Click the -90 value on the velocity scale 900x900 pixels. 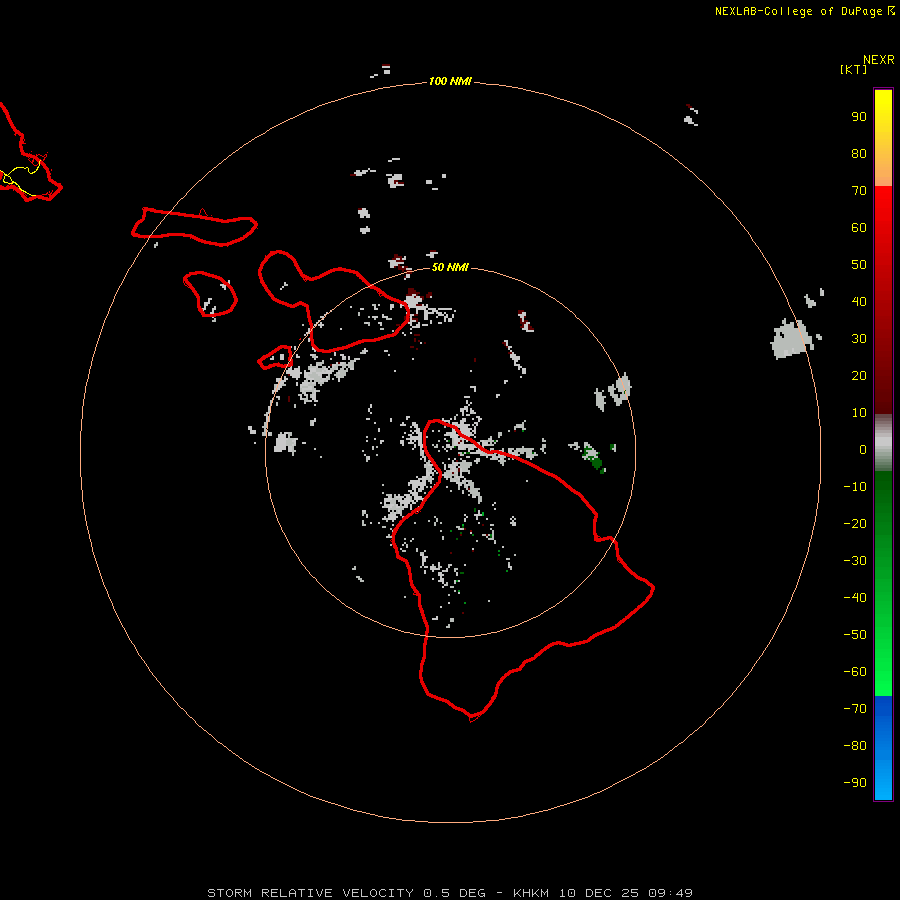click(855, 783)
